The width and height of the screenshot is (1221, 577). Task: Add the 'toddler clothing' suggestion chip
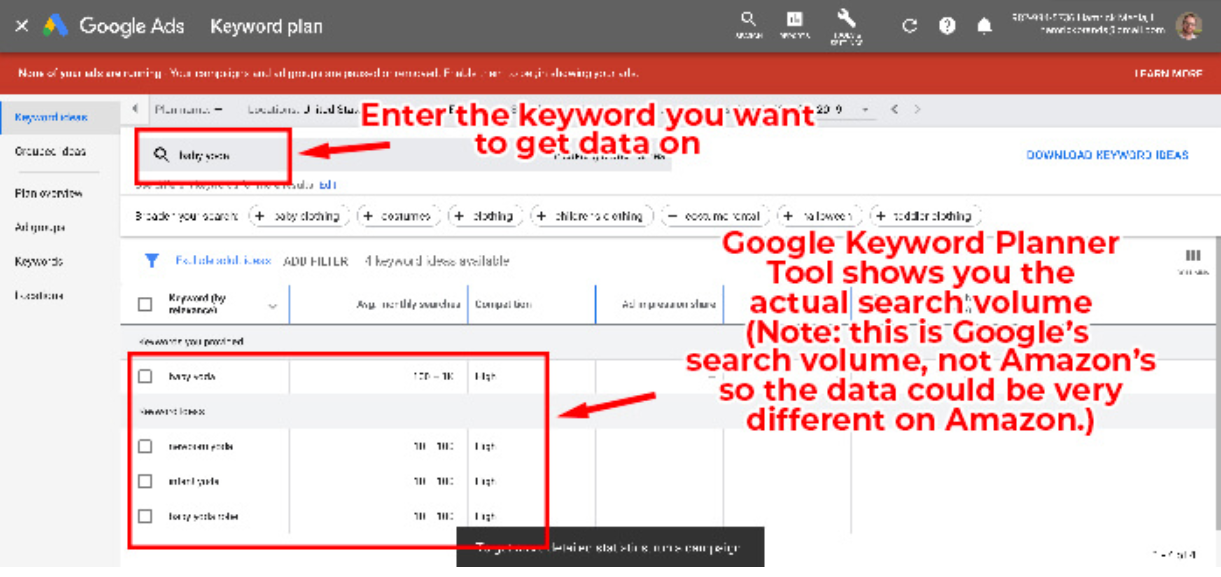(926, 215)
